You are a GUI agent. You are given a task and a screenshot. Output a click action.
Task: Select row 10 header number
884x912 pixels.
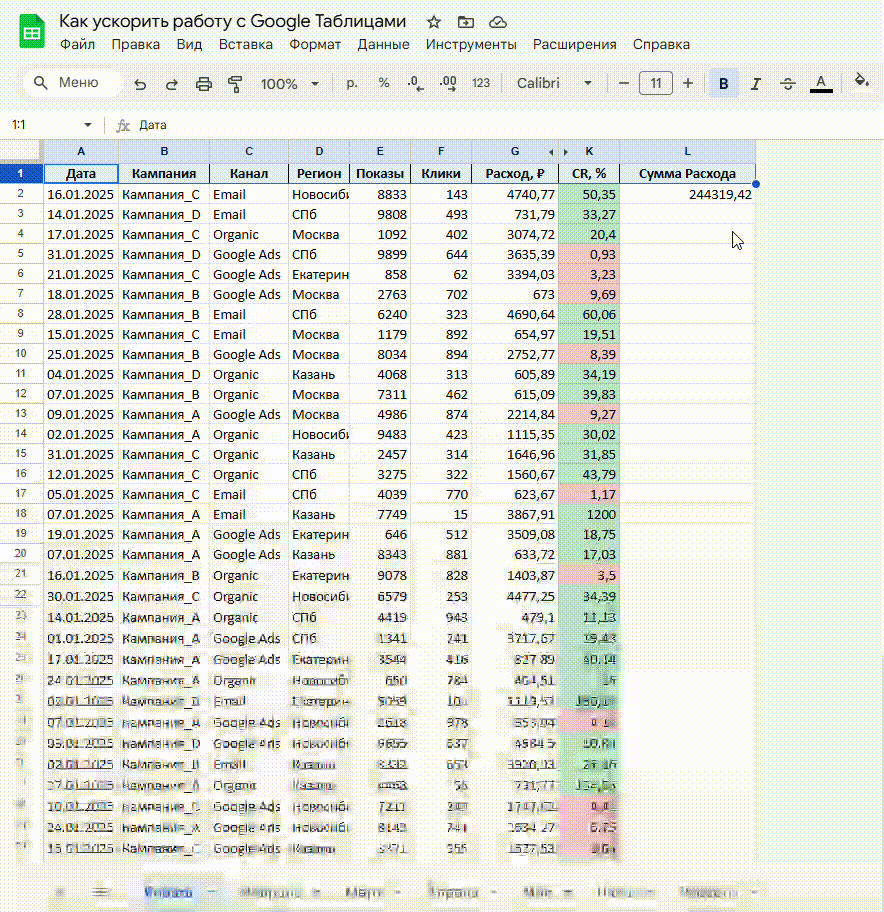point(21,354)
